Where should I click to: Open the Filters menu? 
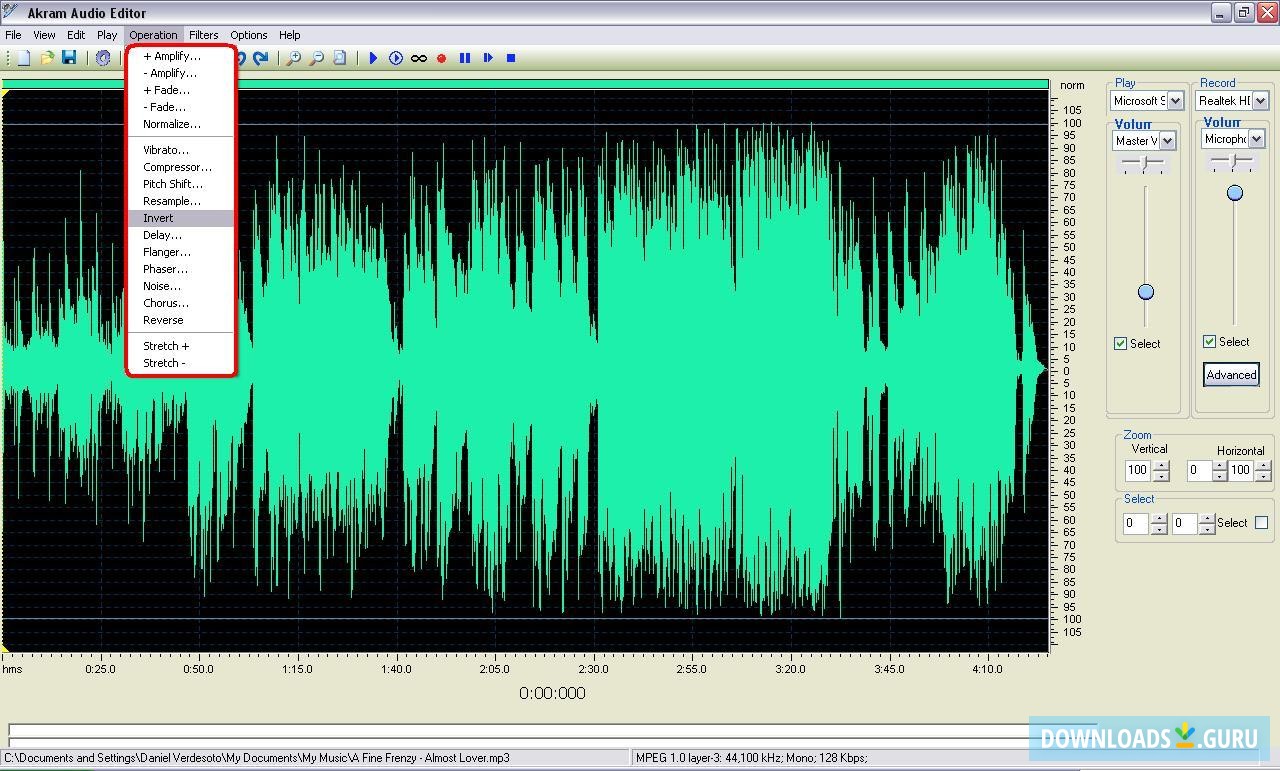[203, 35]
